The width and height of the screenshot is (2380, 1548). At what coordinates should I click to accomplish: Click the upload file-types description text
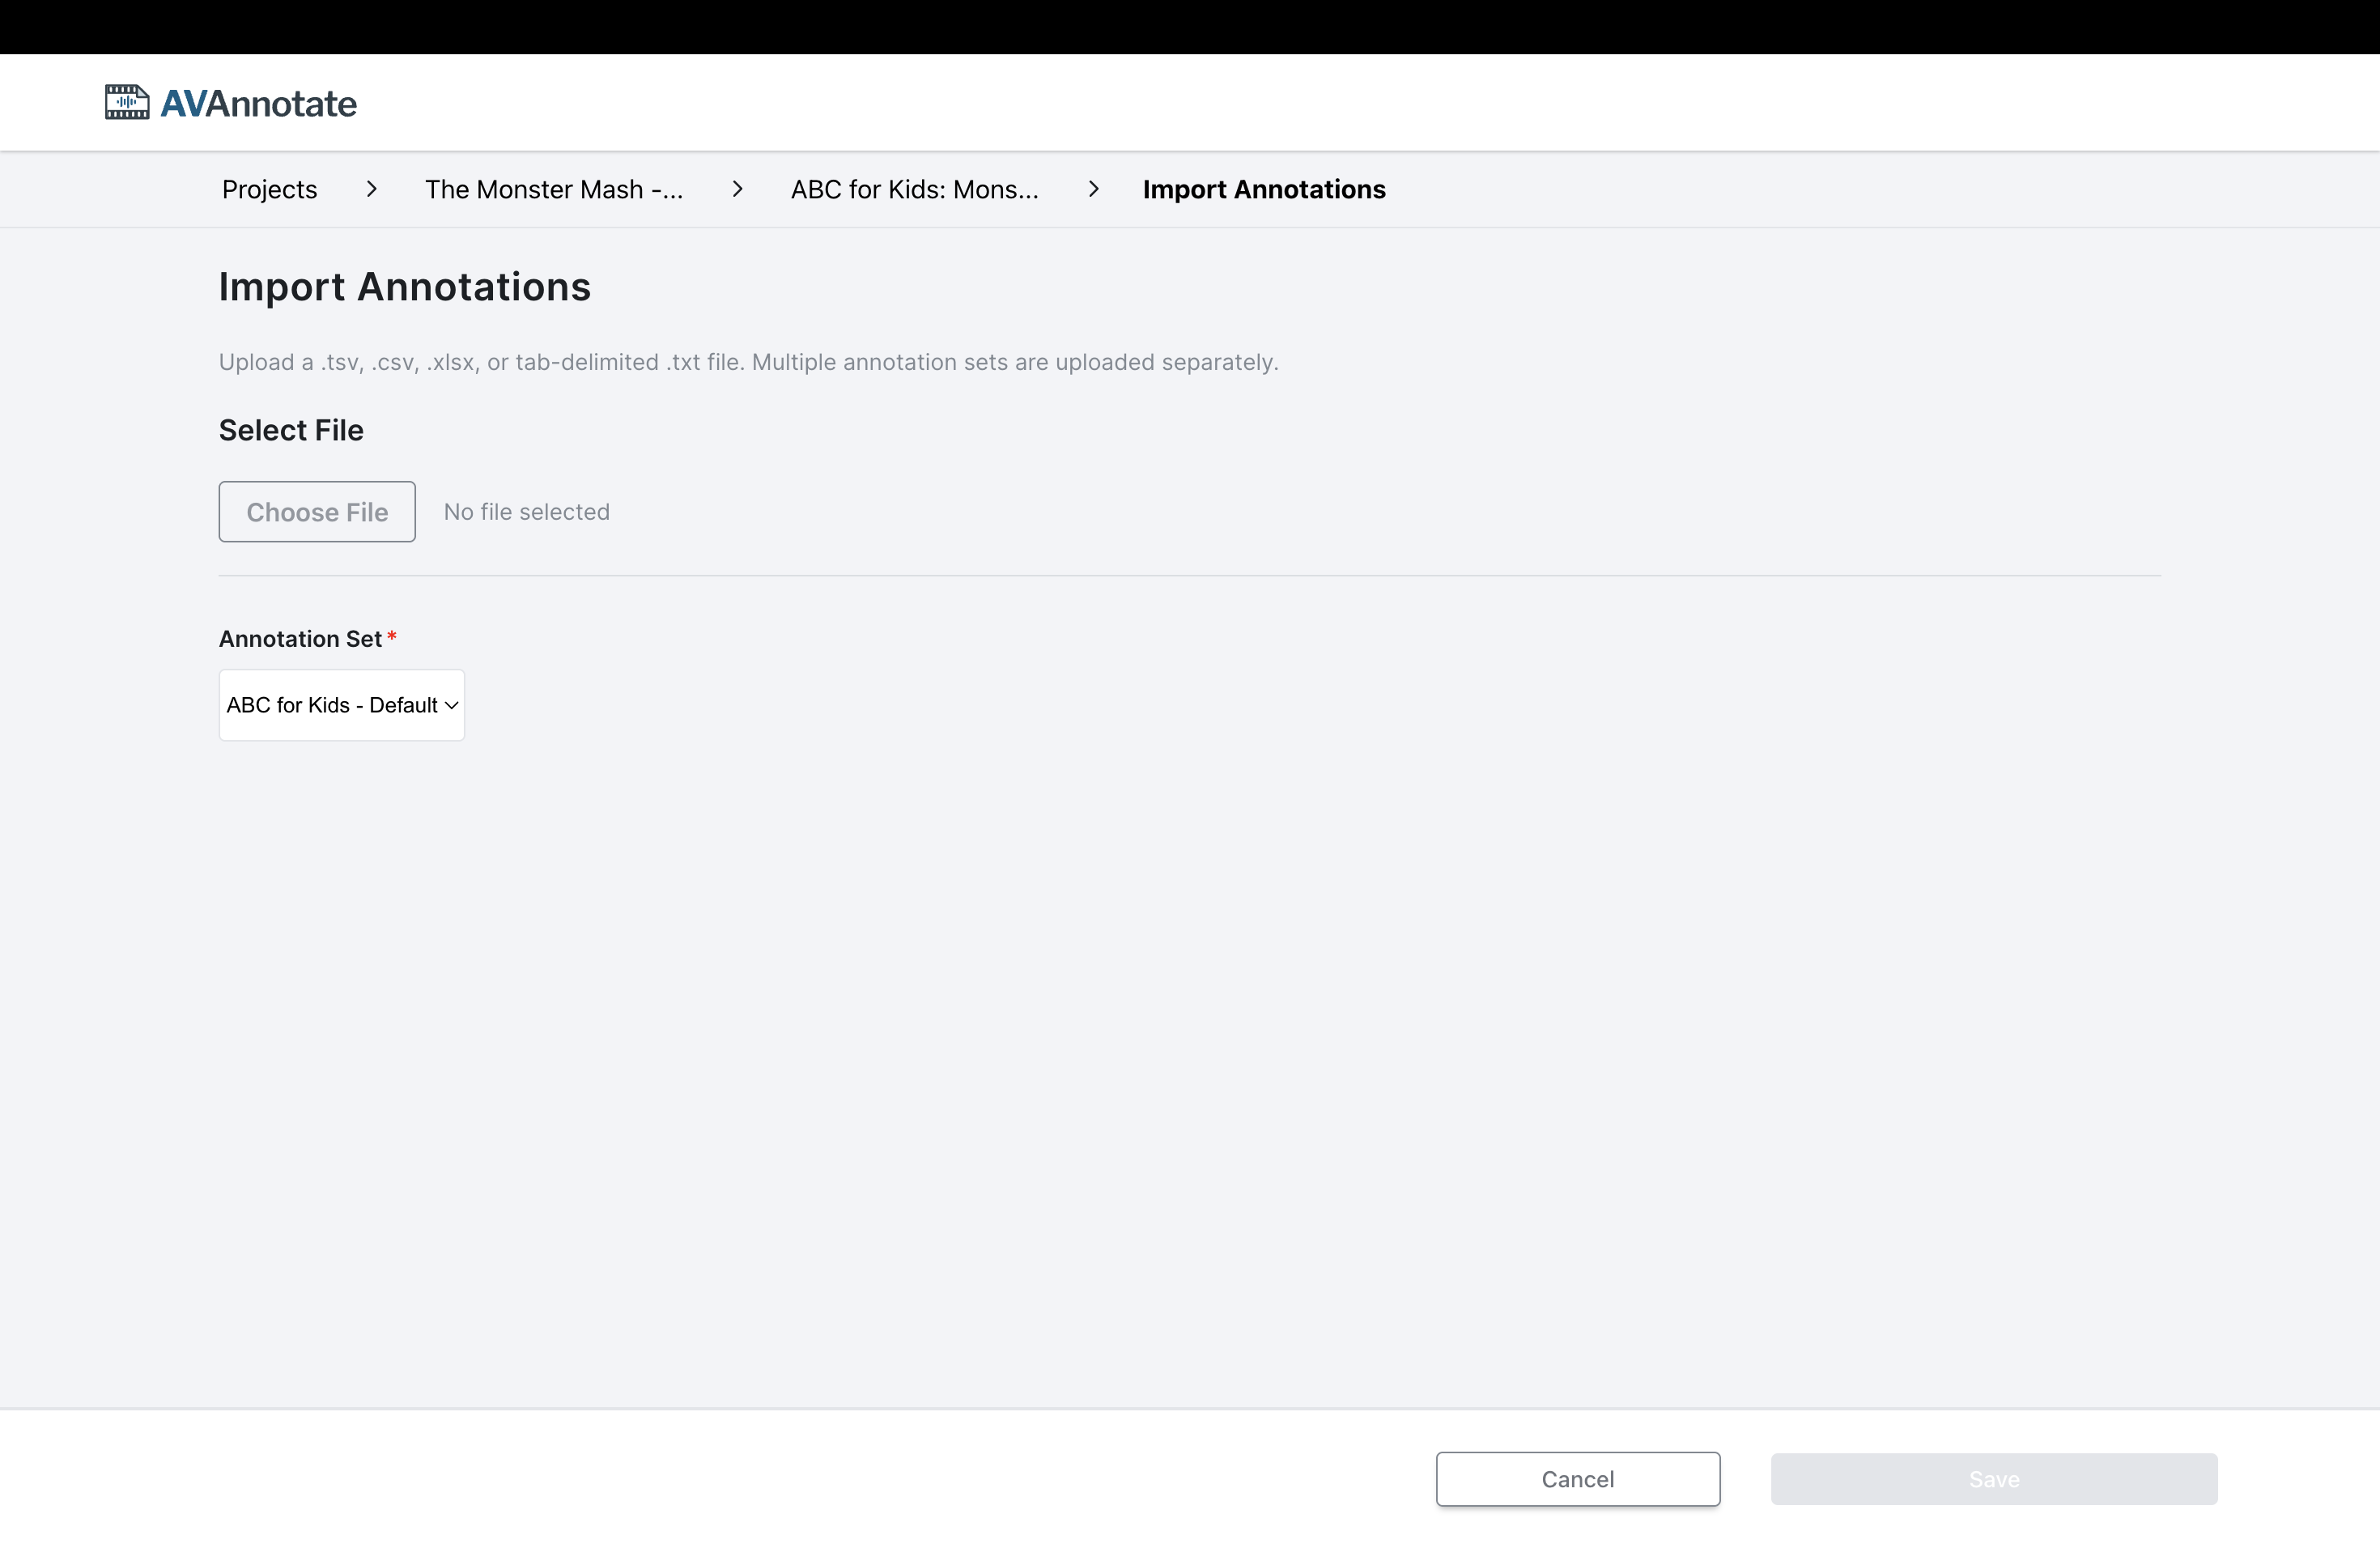pos(748,362)
